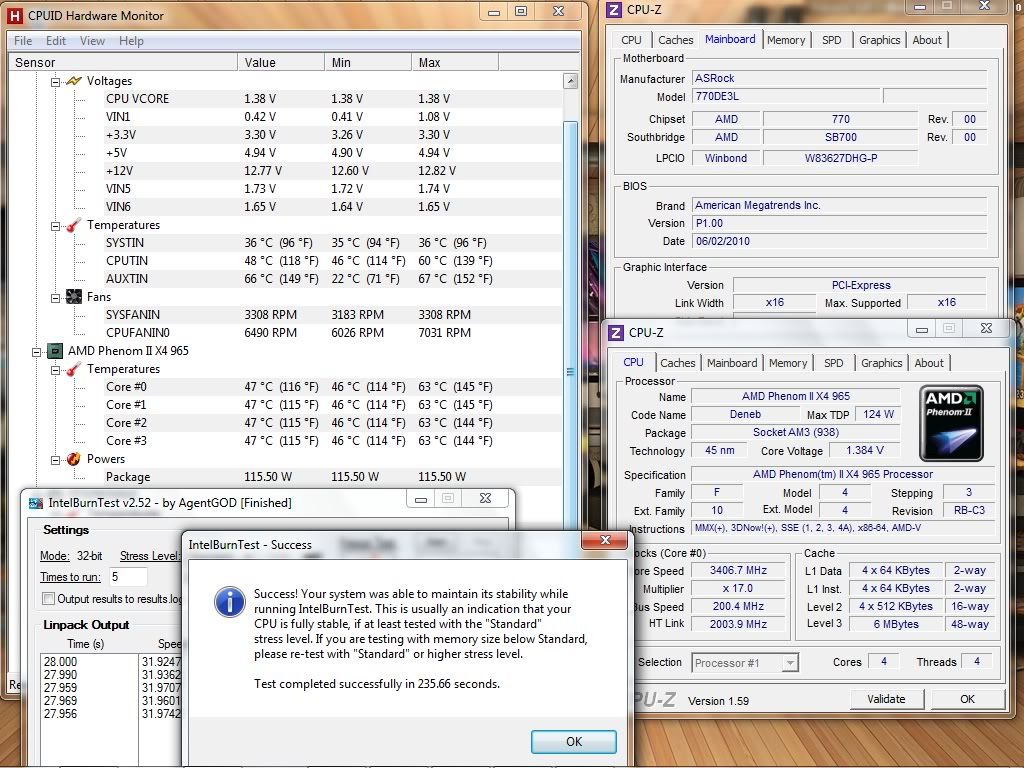Viewport: 1024px width, 768px height.
Task: Open Mainboard tab in CPU-Z window showing processor details
Action: [731, 363]
